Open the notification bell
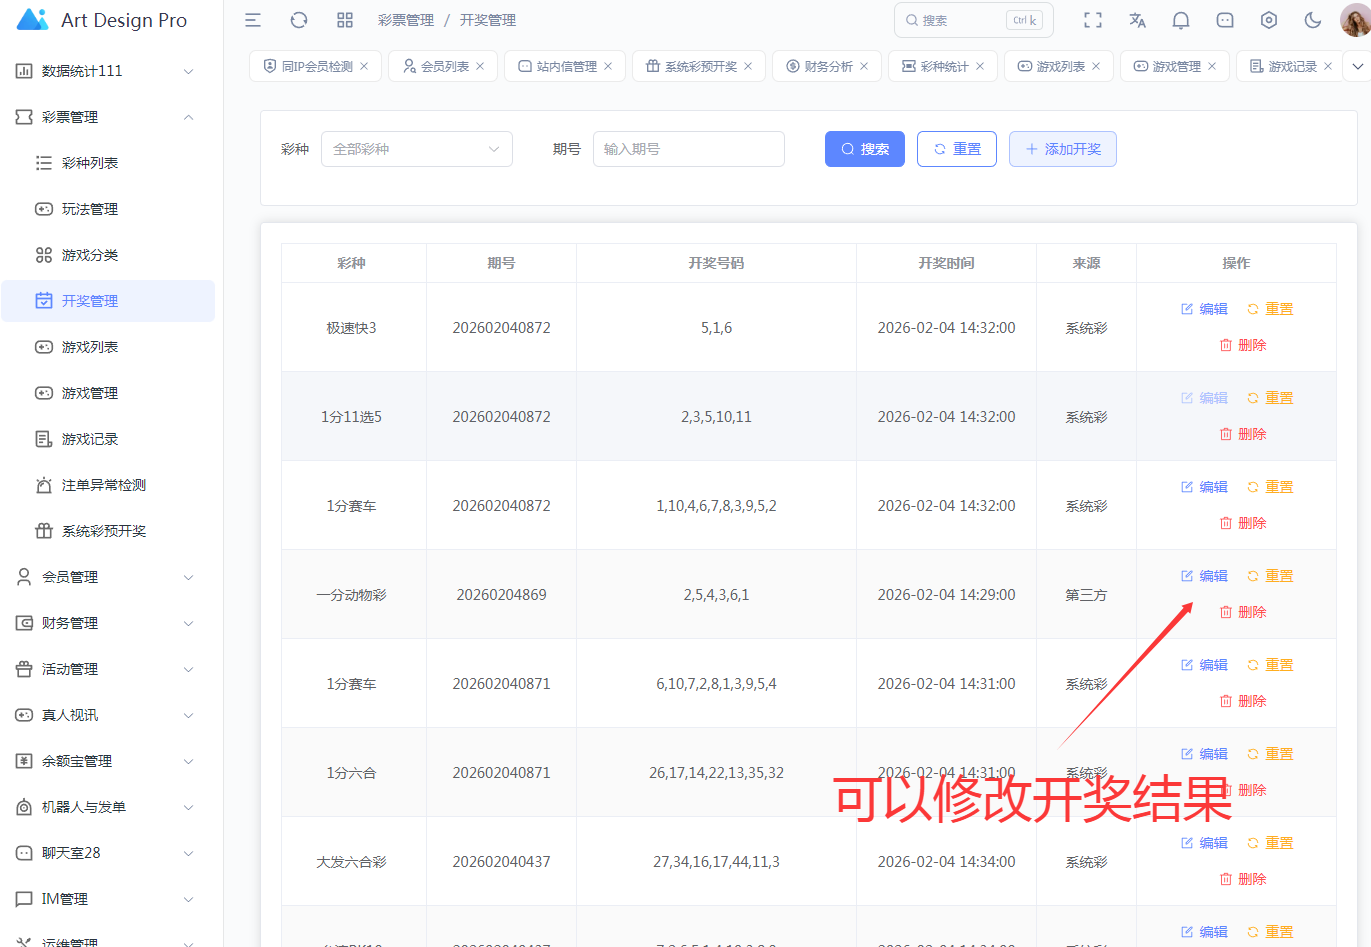Image resolution: width=1371 pixels, height=947 pixels. (x=1181, y=20)
